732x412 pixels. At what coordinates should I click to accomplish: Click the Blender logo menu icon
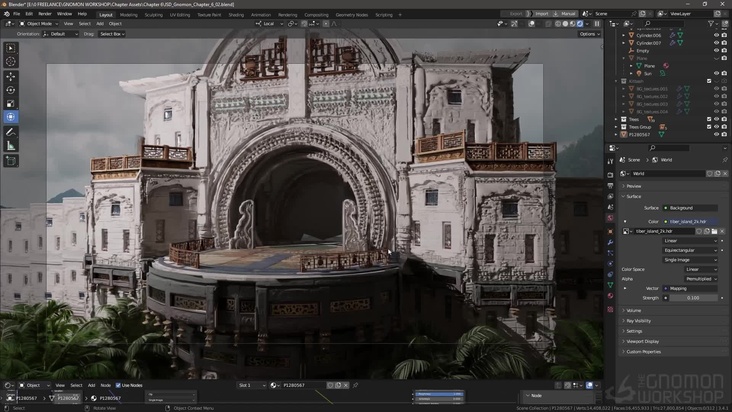click(7, 14)
